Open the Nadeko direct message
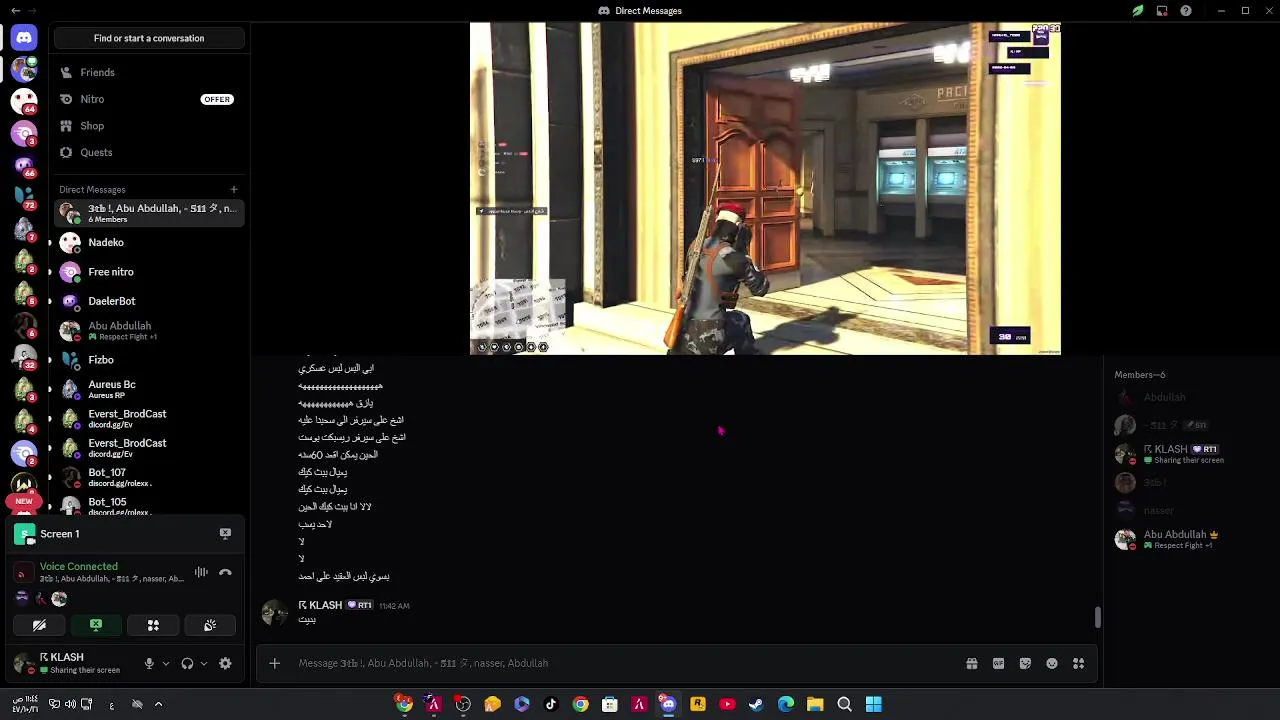The image size is (1280, 720). tap(149, 243)
